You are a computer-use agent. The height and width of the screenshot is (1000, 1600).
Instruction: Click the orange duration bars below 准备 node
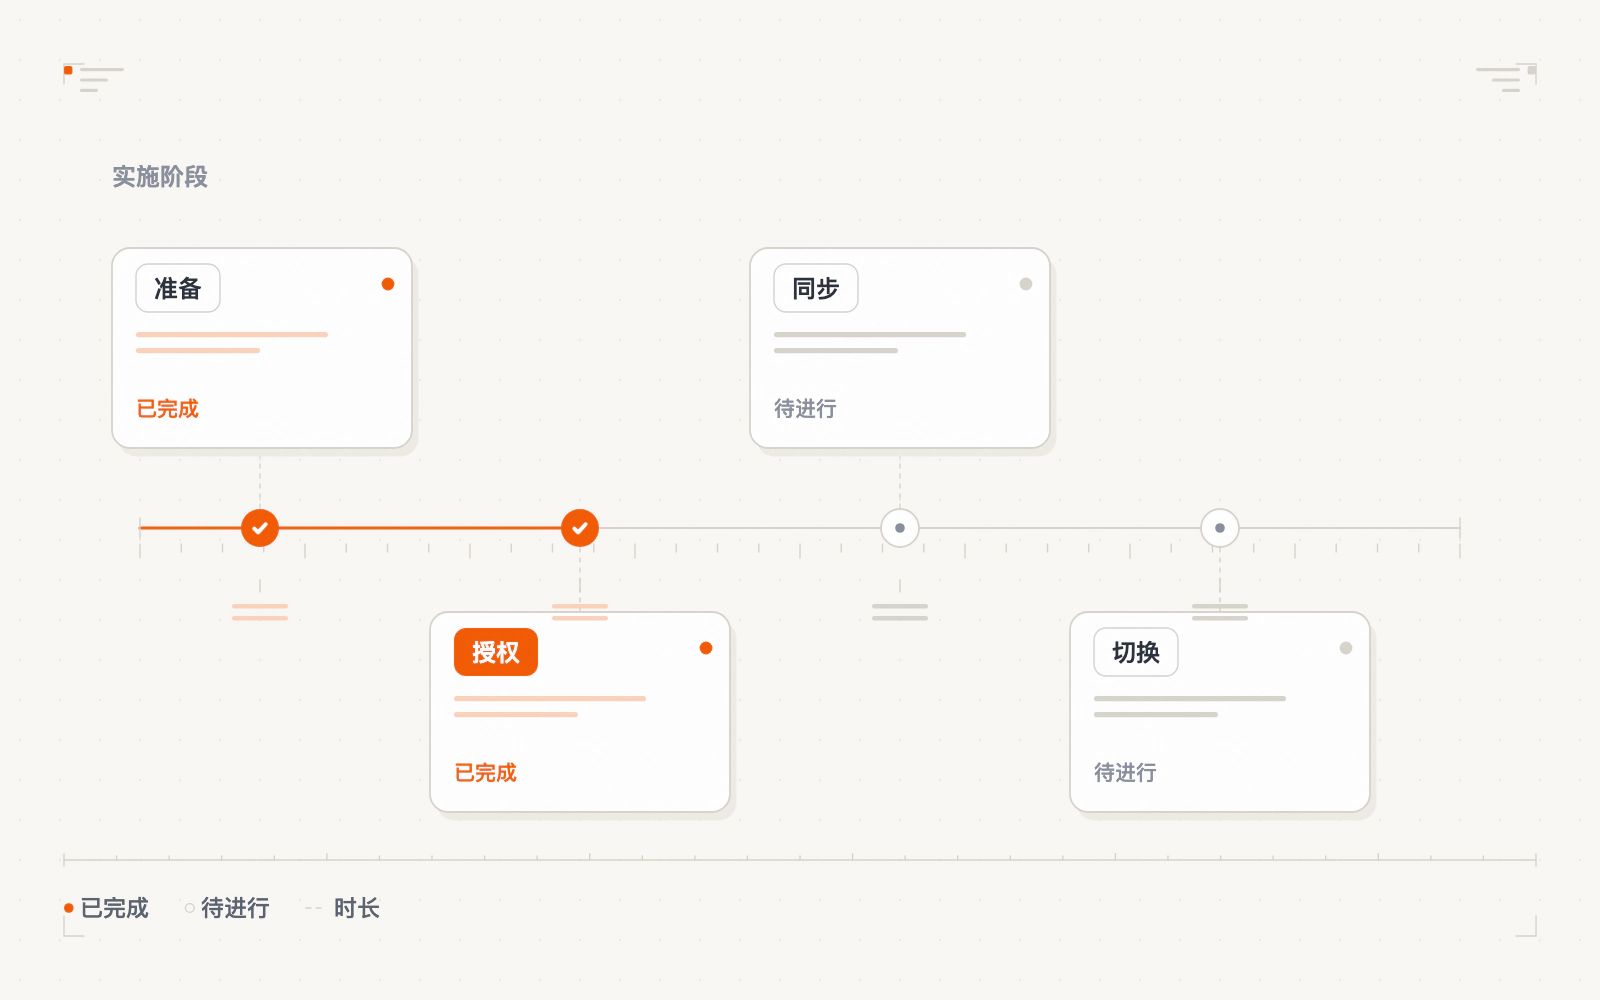coord(260,612)
